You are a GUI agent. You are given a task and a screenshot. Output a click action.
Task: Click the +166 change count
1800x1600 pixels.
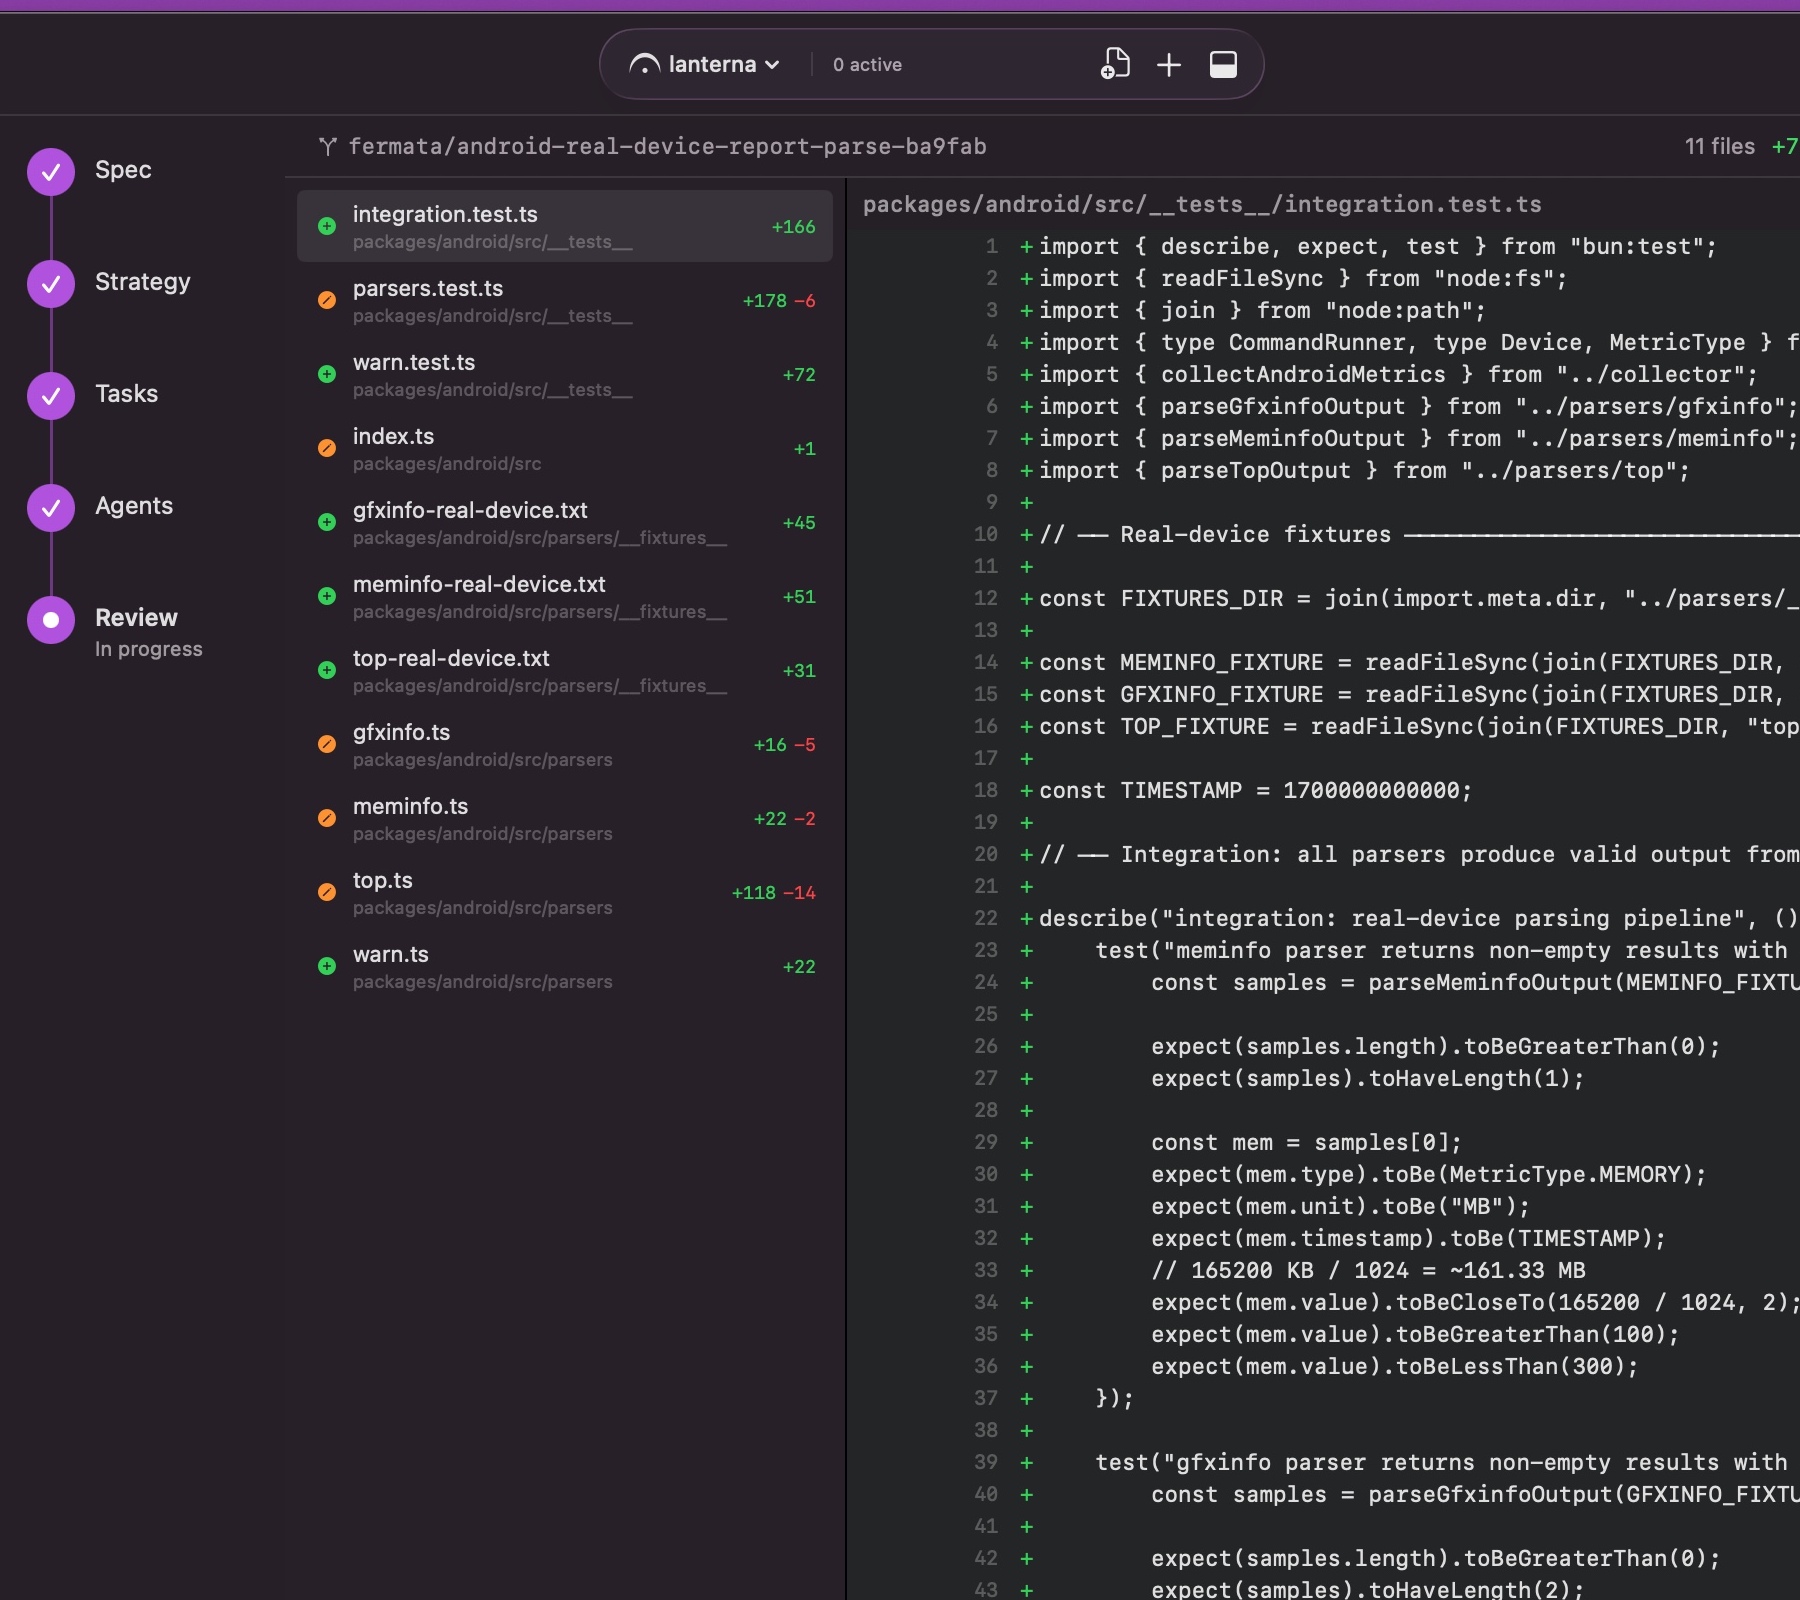(x=793, y=227)
